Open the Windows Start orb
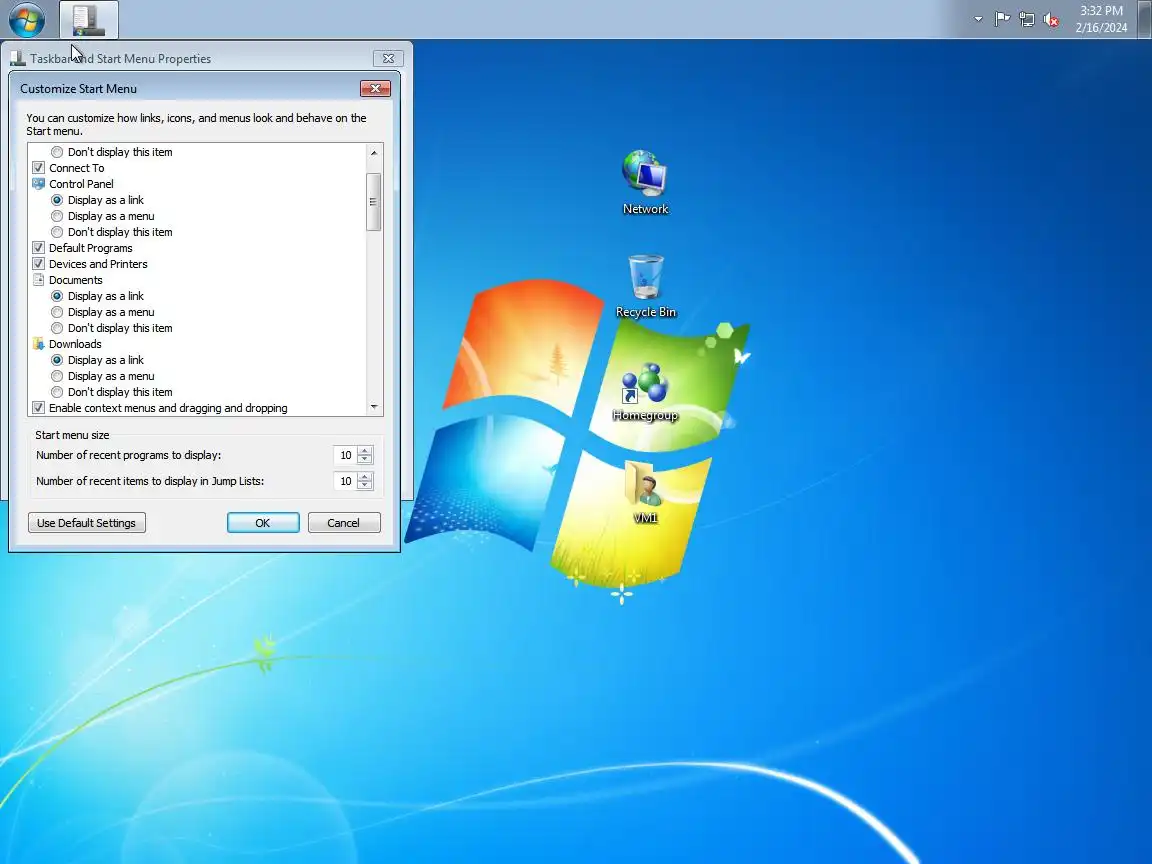This screenshot has width=1152, height=864. [26, 19]
